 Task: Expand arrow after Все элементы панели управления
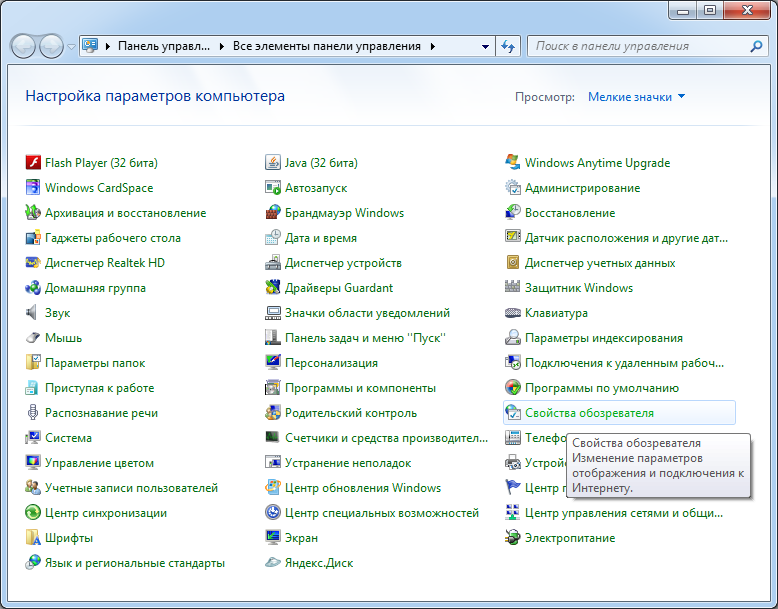coord(433,47)
